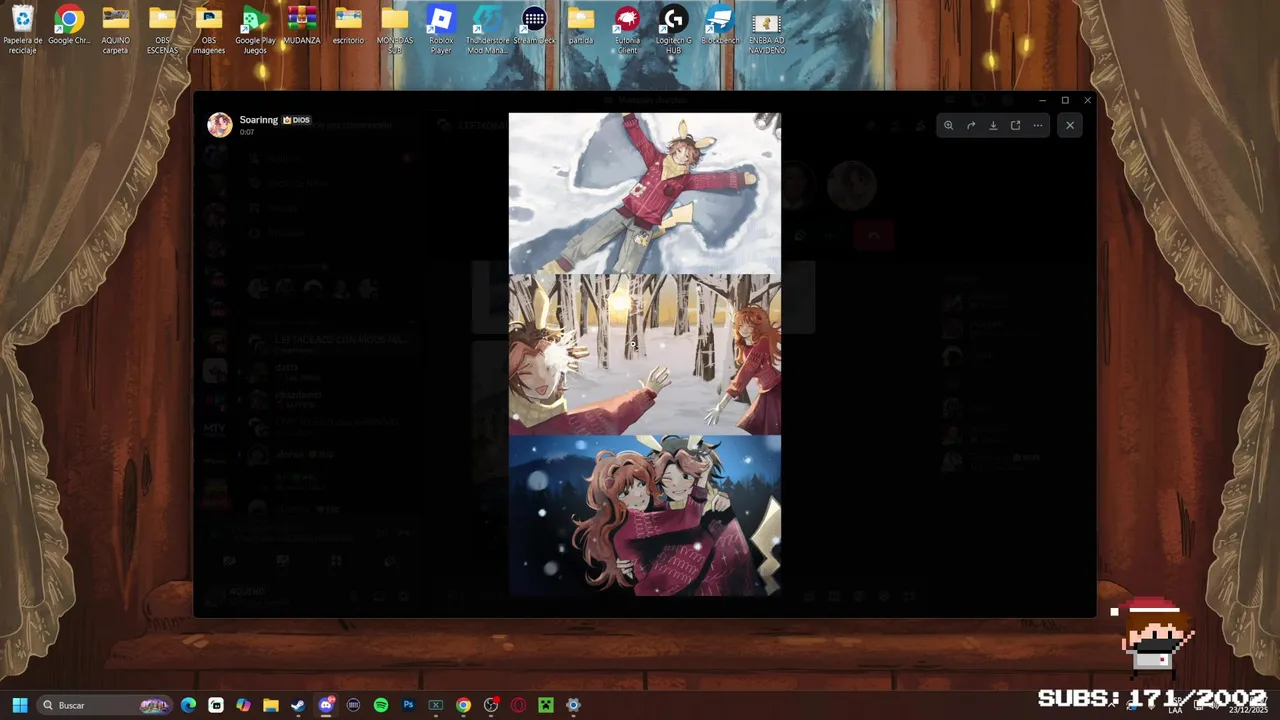Click Soarinng's profile avatar
The image size is (1280, 720).
(220, 124)
